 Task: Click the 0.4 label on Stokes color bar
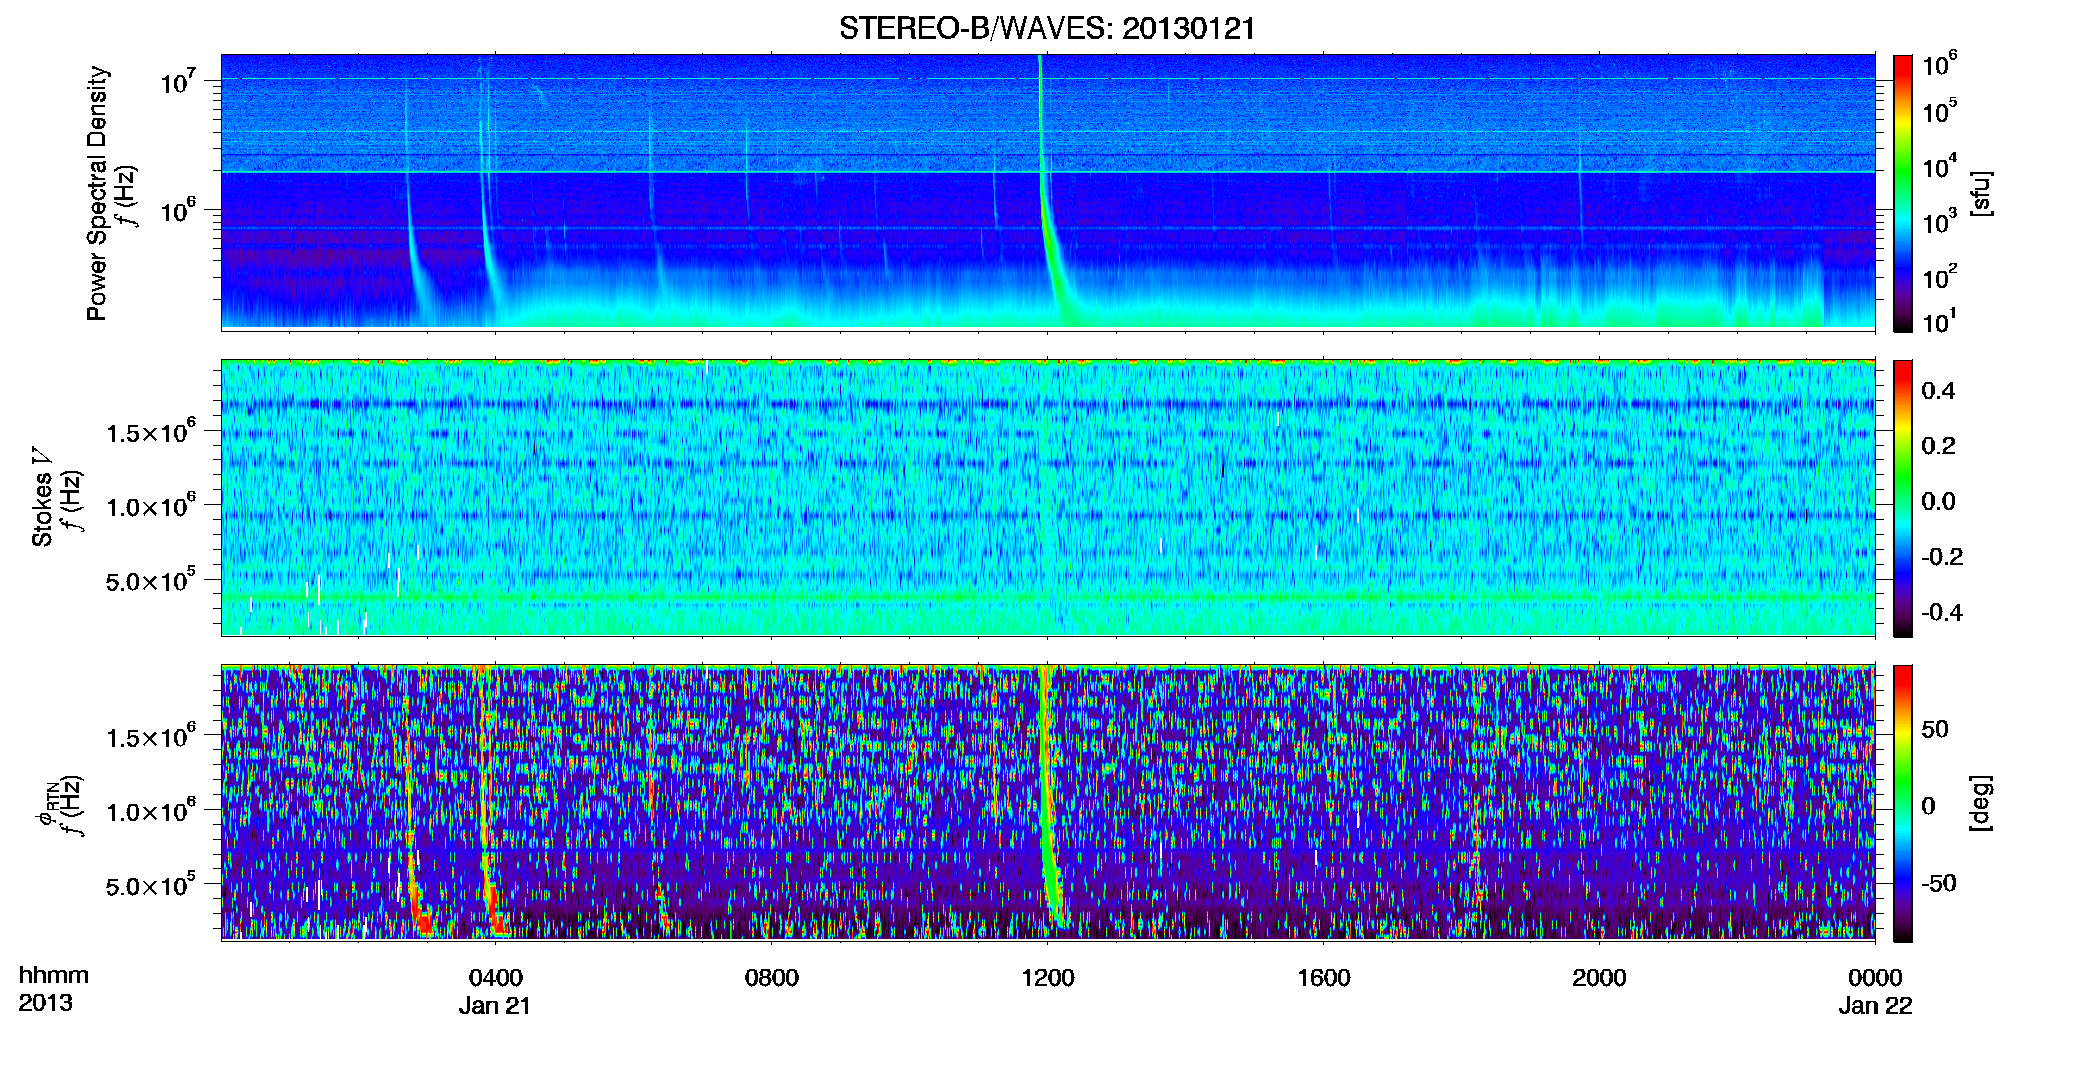[x=1939, y=391]
